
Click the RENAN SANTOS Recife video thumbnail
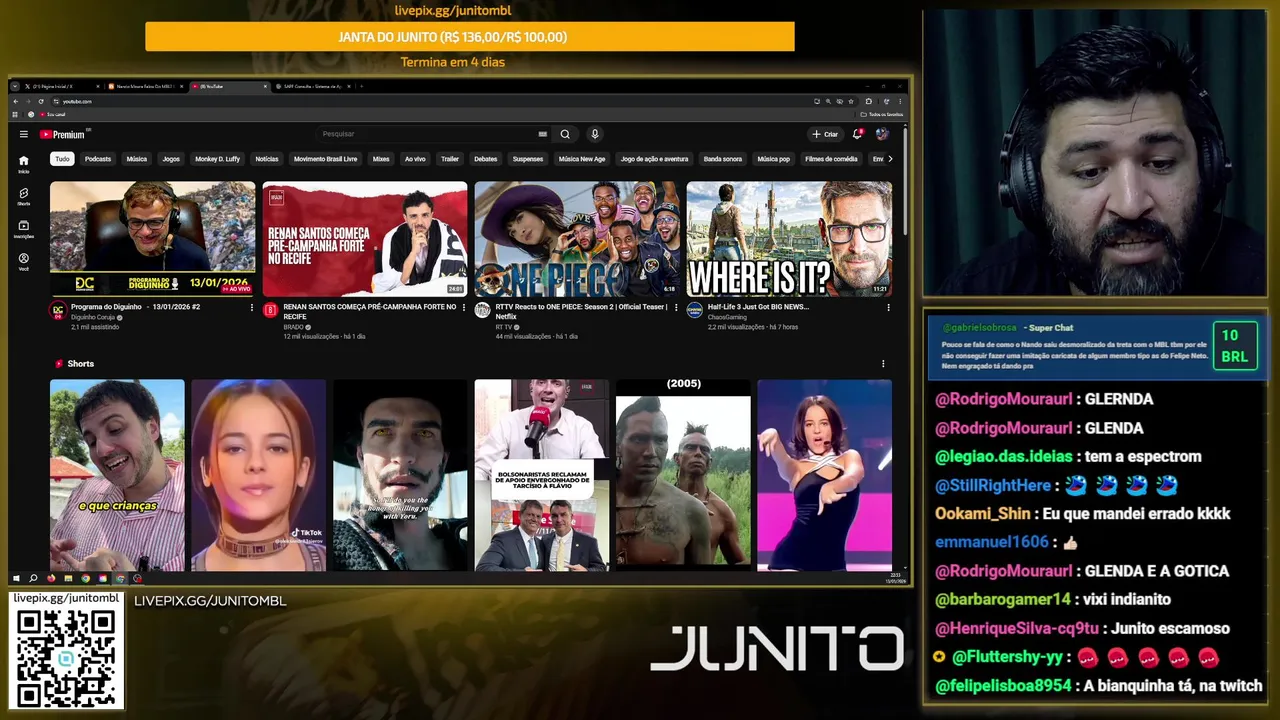pos(365,239)
